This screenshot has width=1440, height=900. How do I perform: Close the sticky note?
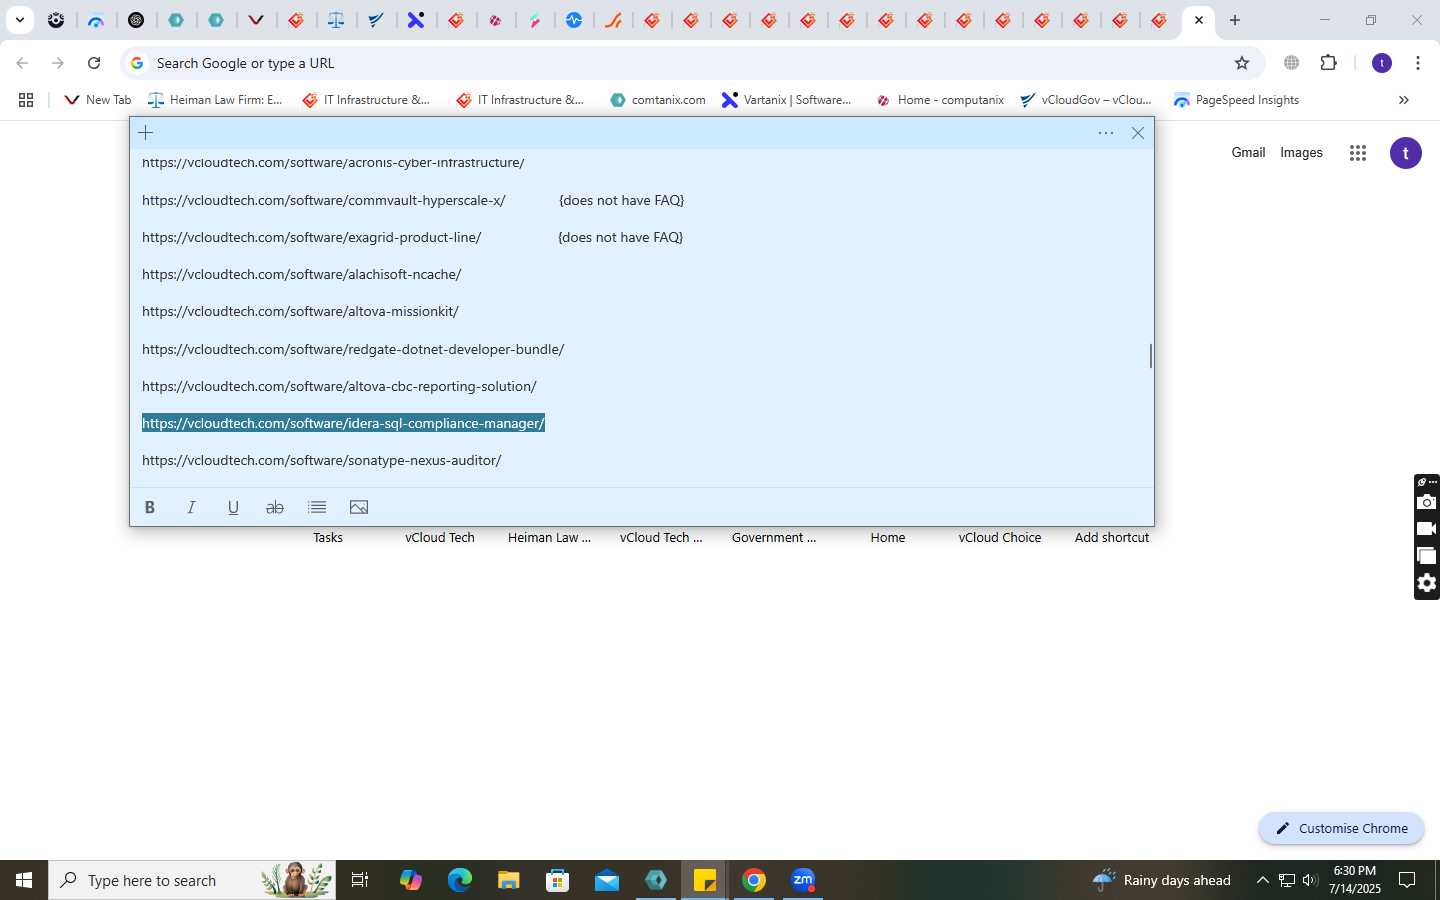1138,133
